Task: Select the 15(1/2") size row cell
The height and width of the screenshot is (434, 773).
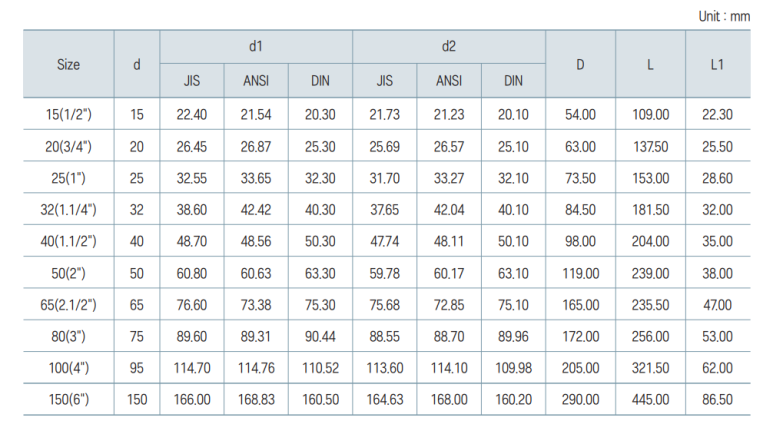Action: pyautogui.click(x=69, y=114)
